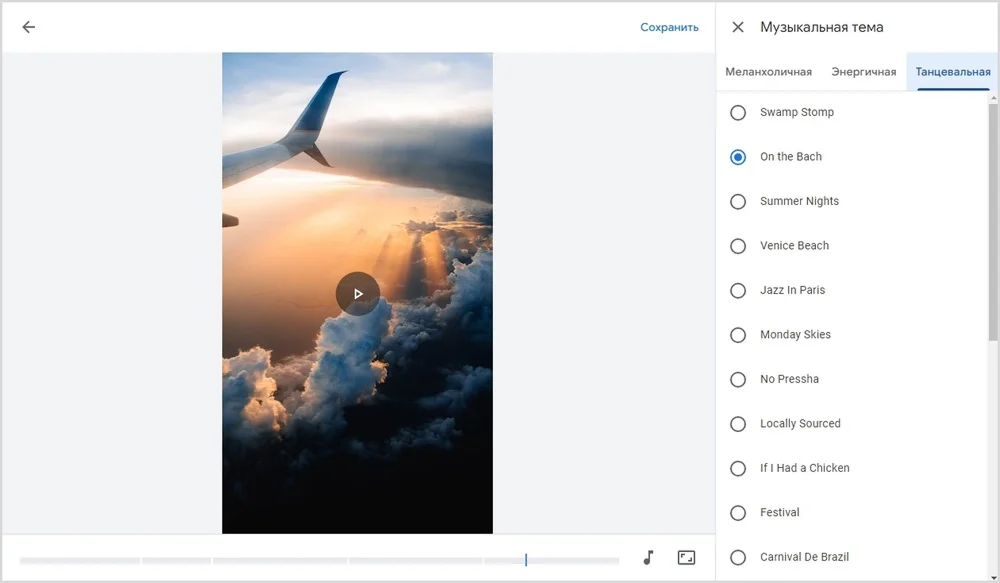Select Jazz In Paris theme
Screen dimensions: 1000x583
click(x=738, y=291)
